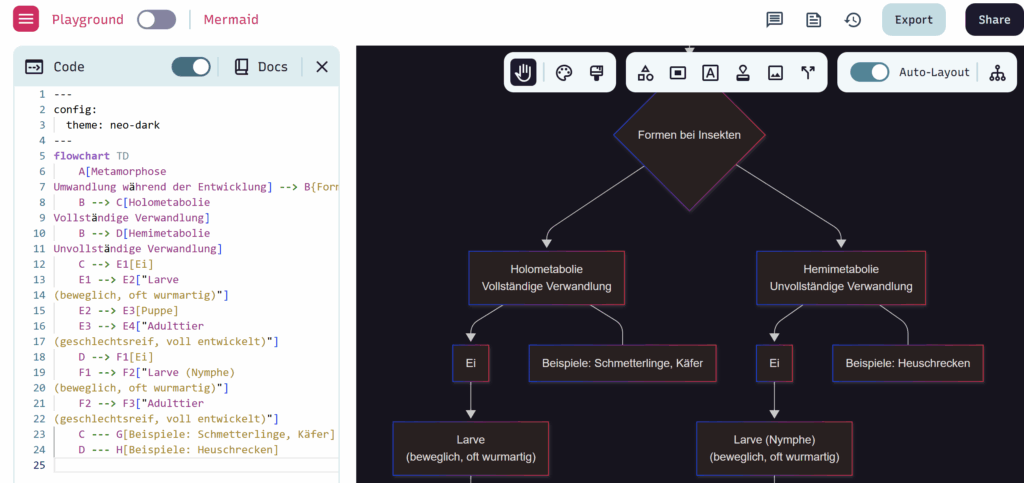
Task: Open the color palette theme picker
Action: pos(564,72)
